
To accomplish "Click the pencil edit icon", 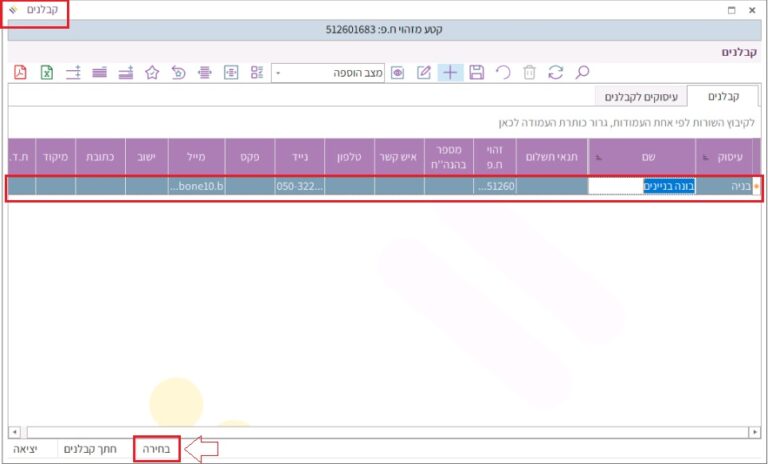I will (x=424, y=72).
